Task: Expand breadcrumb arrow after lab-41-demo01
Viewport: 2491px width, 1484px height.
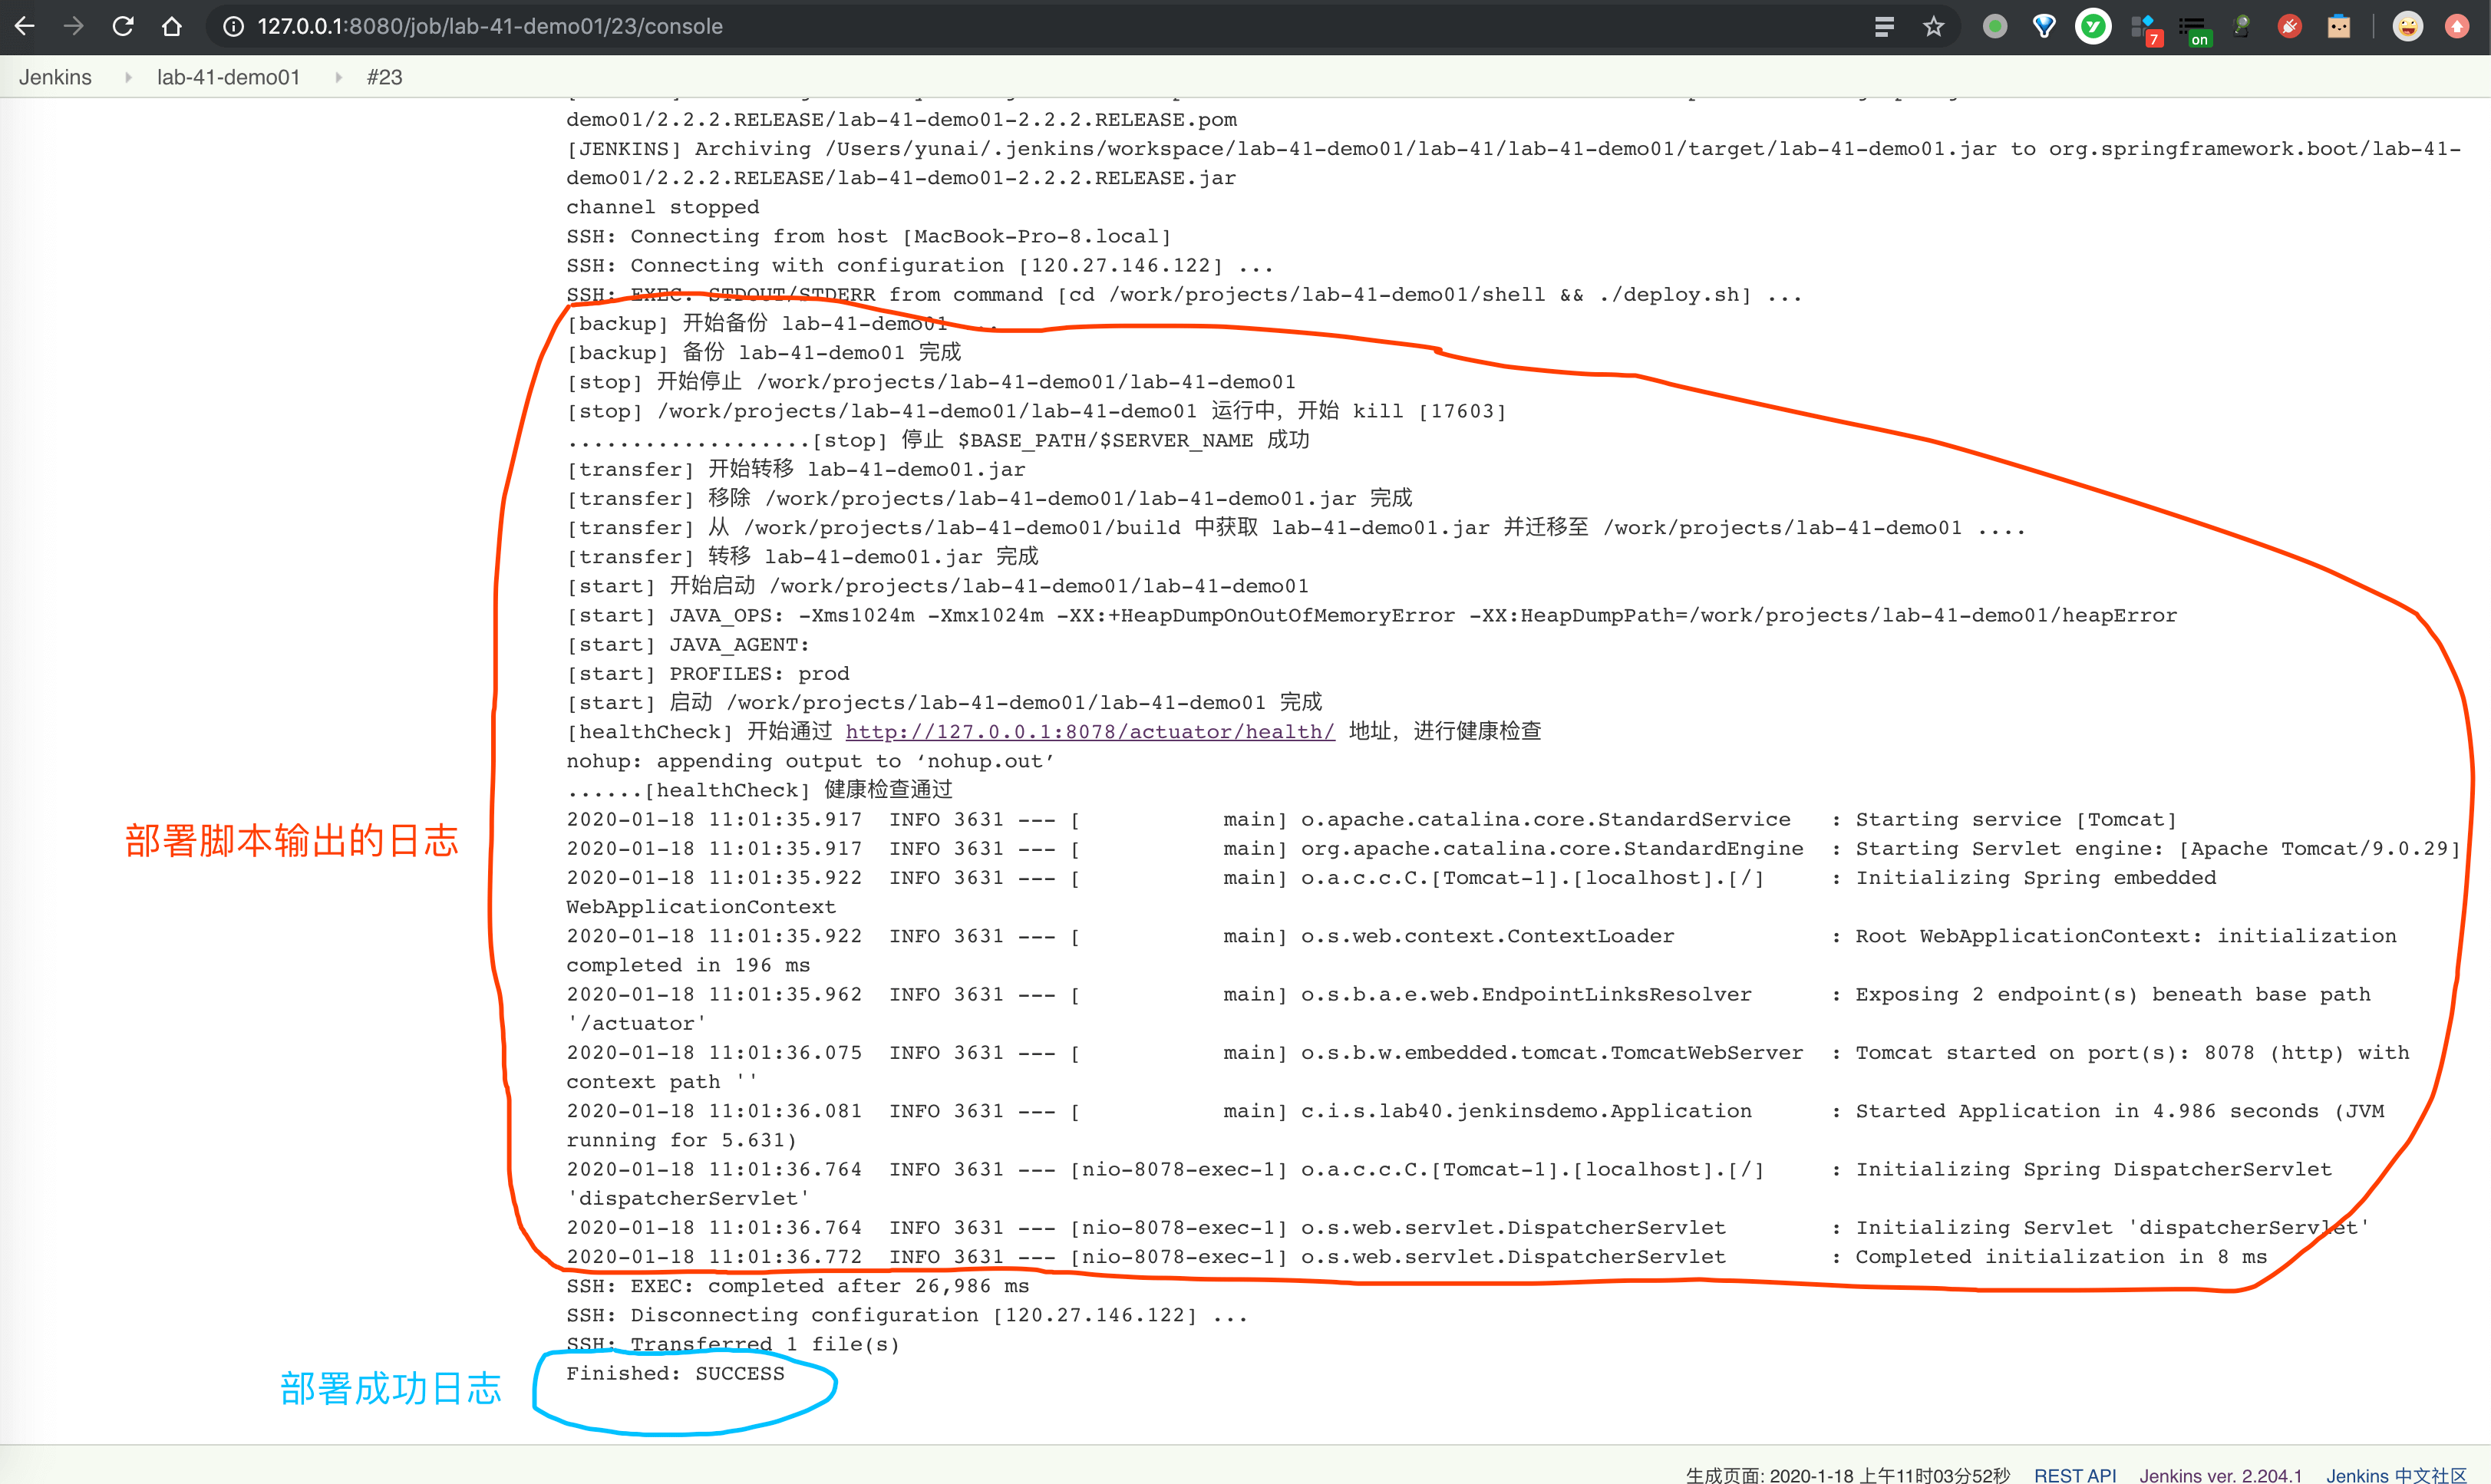Action: pos(338,77)
